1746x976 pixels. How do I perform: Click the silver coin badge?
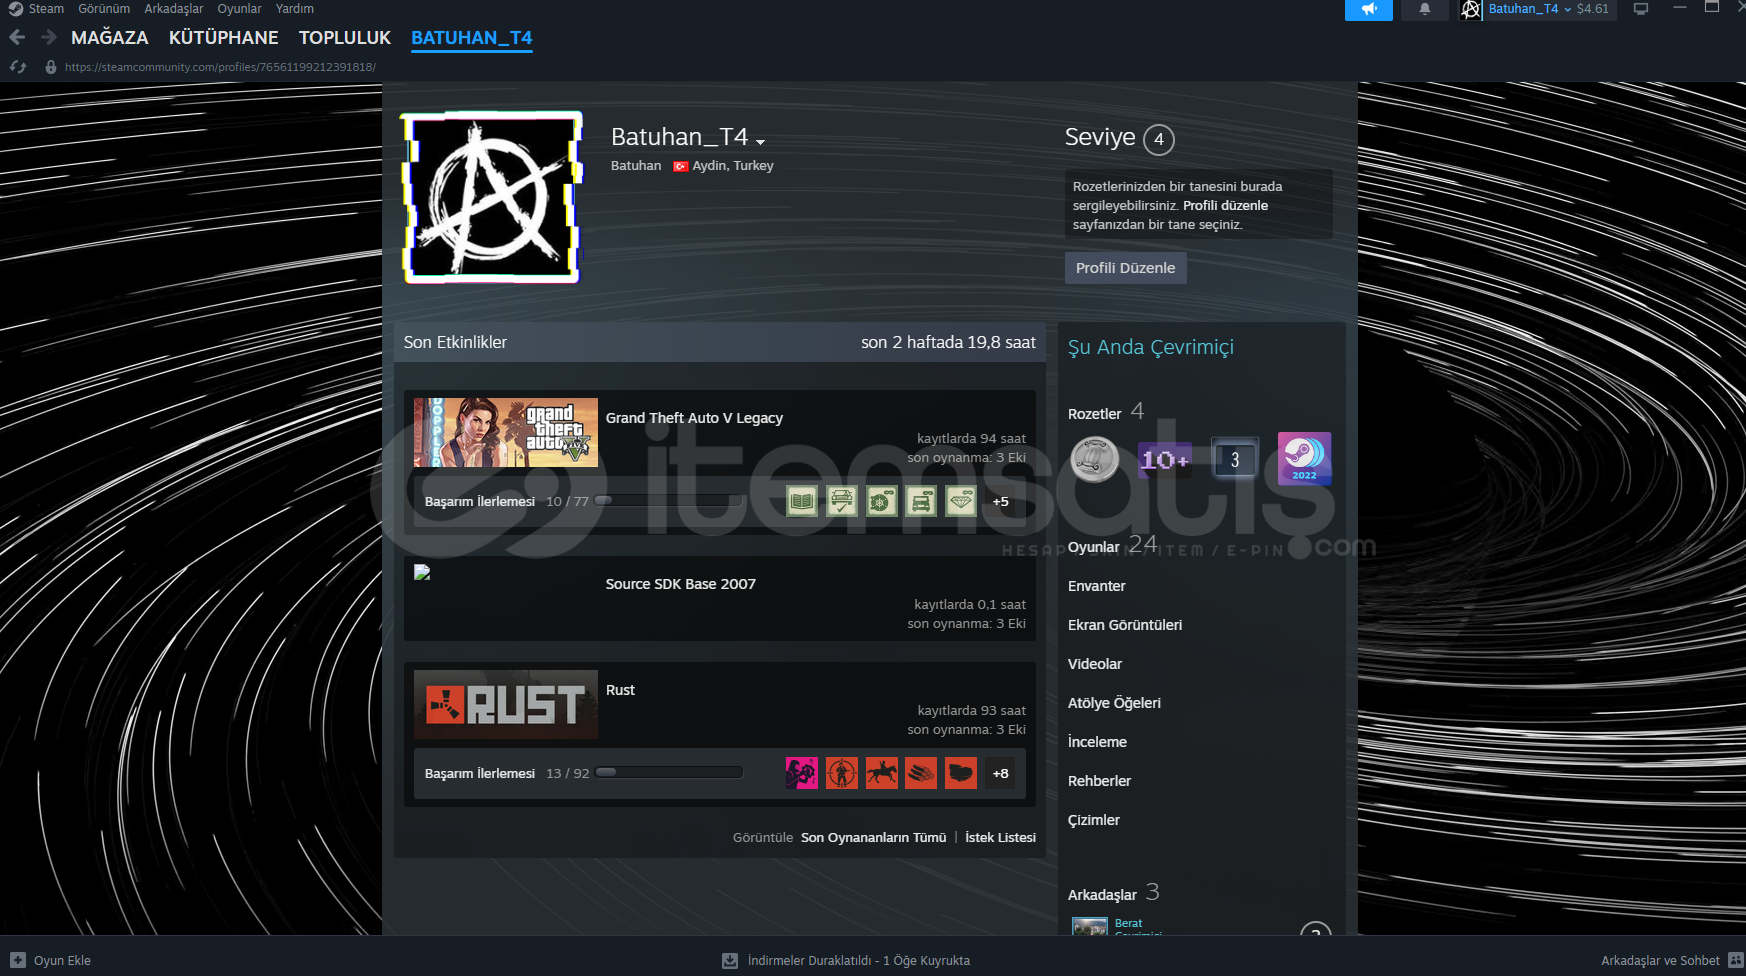1095,459
